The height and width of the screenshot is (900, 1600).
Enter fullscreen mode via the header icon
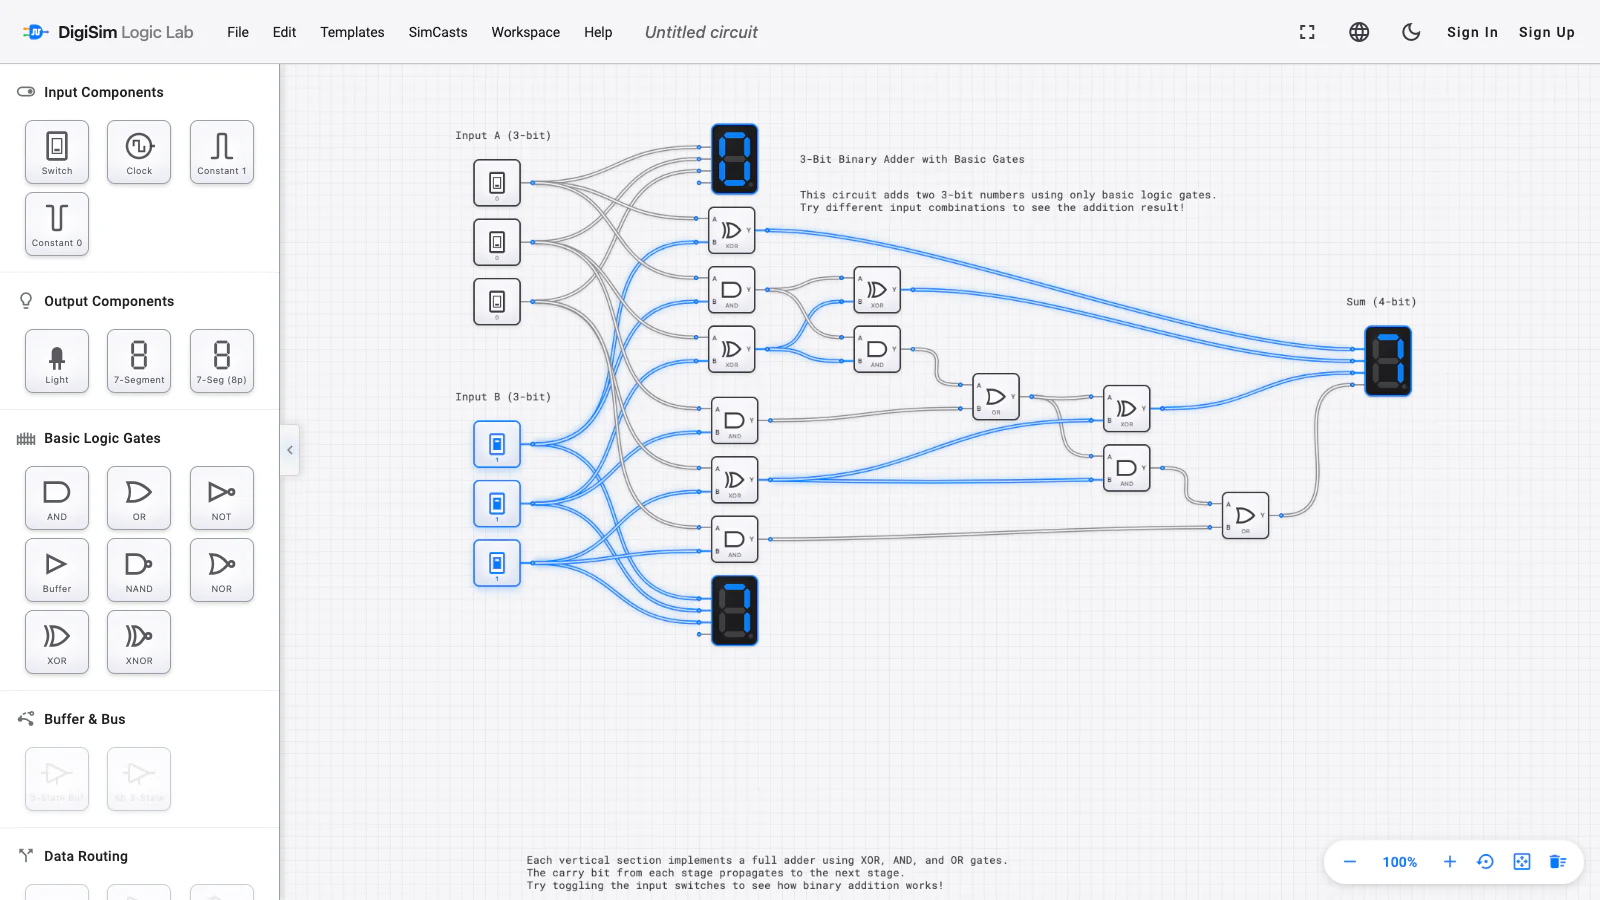pos(1307,32)
